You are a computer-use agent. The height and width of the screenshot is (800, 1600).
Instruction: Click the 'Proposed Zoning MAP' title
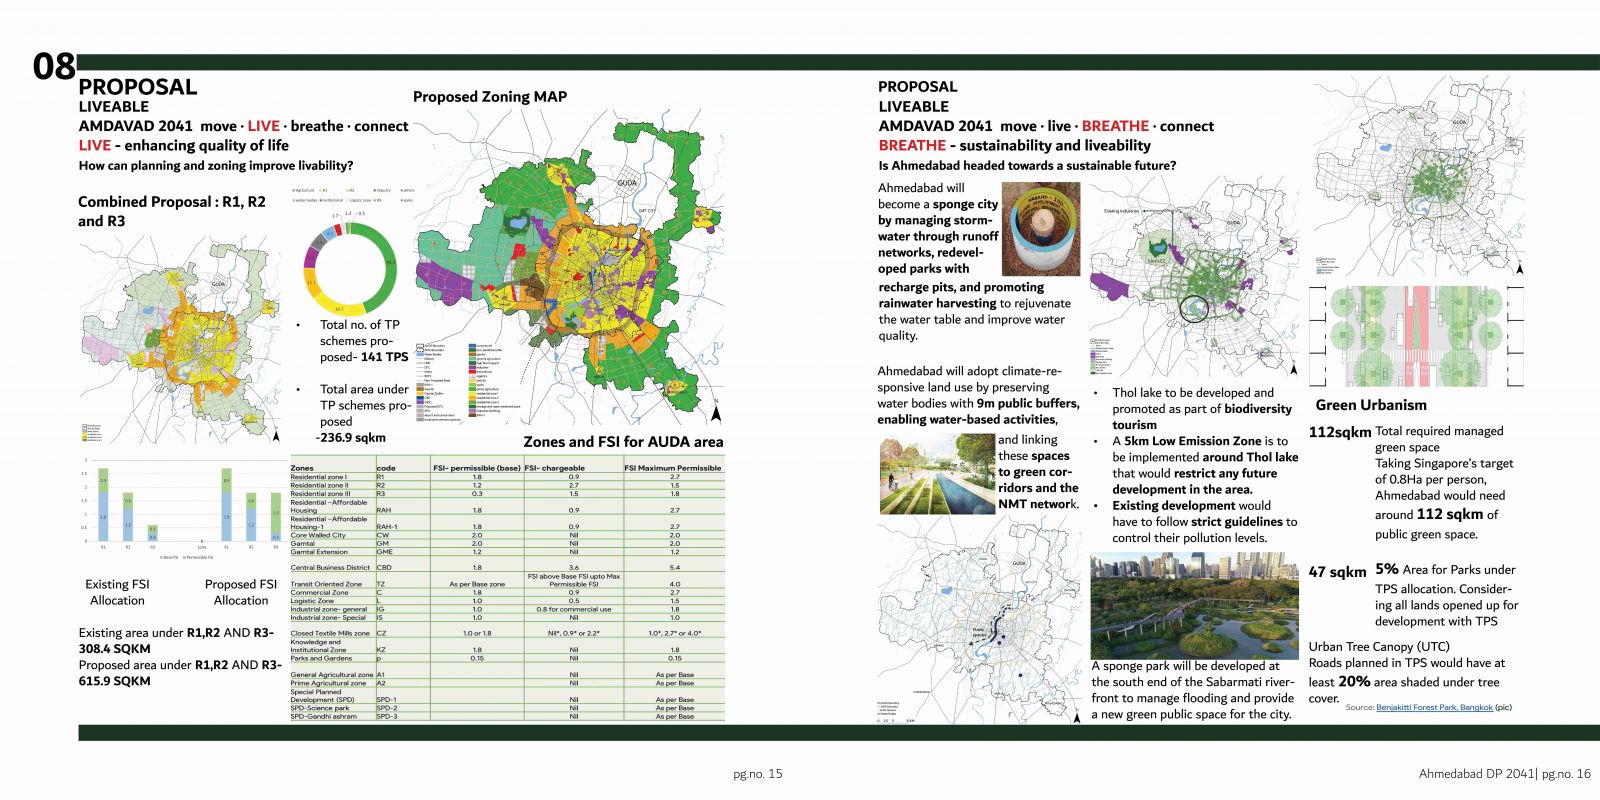coord(490,97)
